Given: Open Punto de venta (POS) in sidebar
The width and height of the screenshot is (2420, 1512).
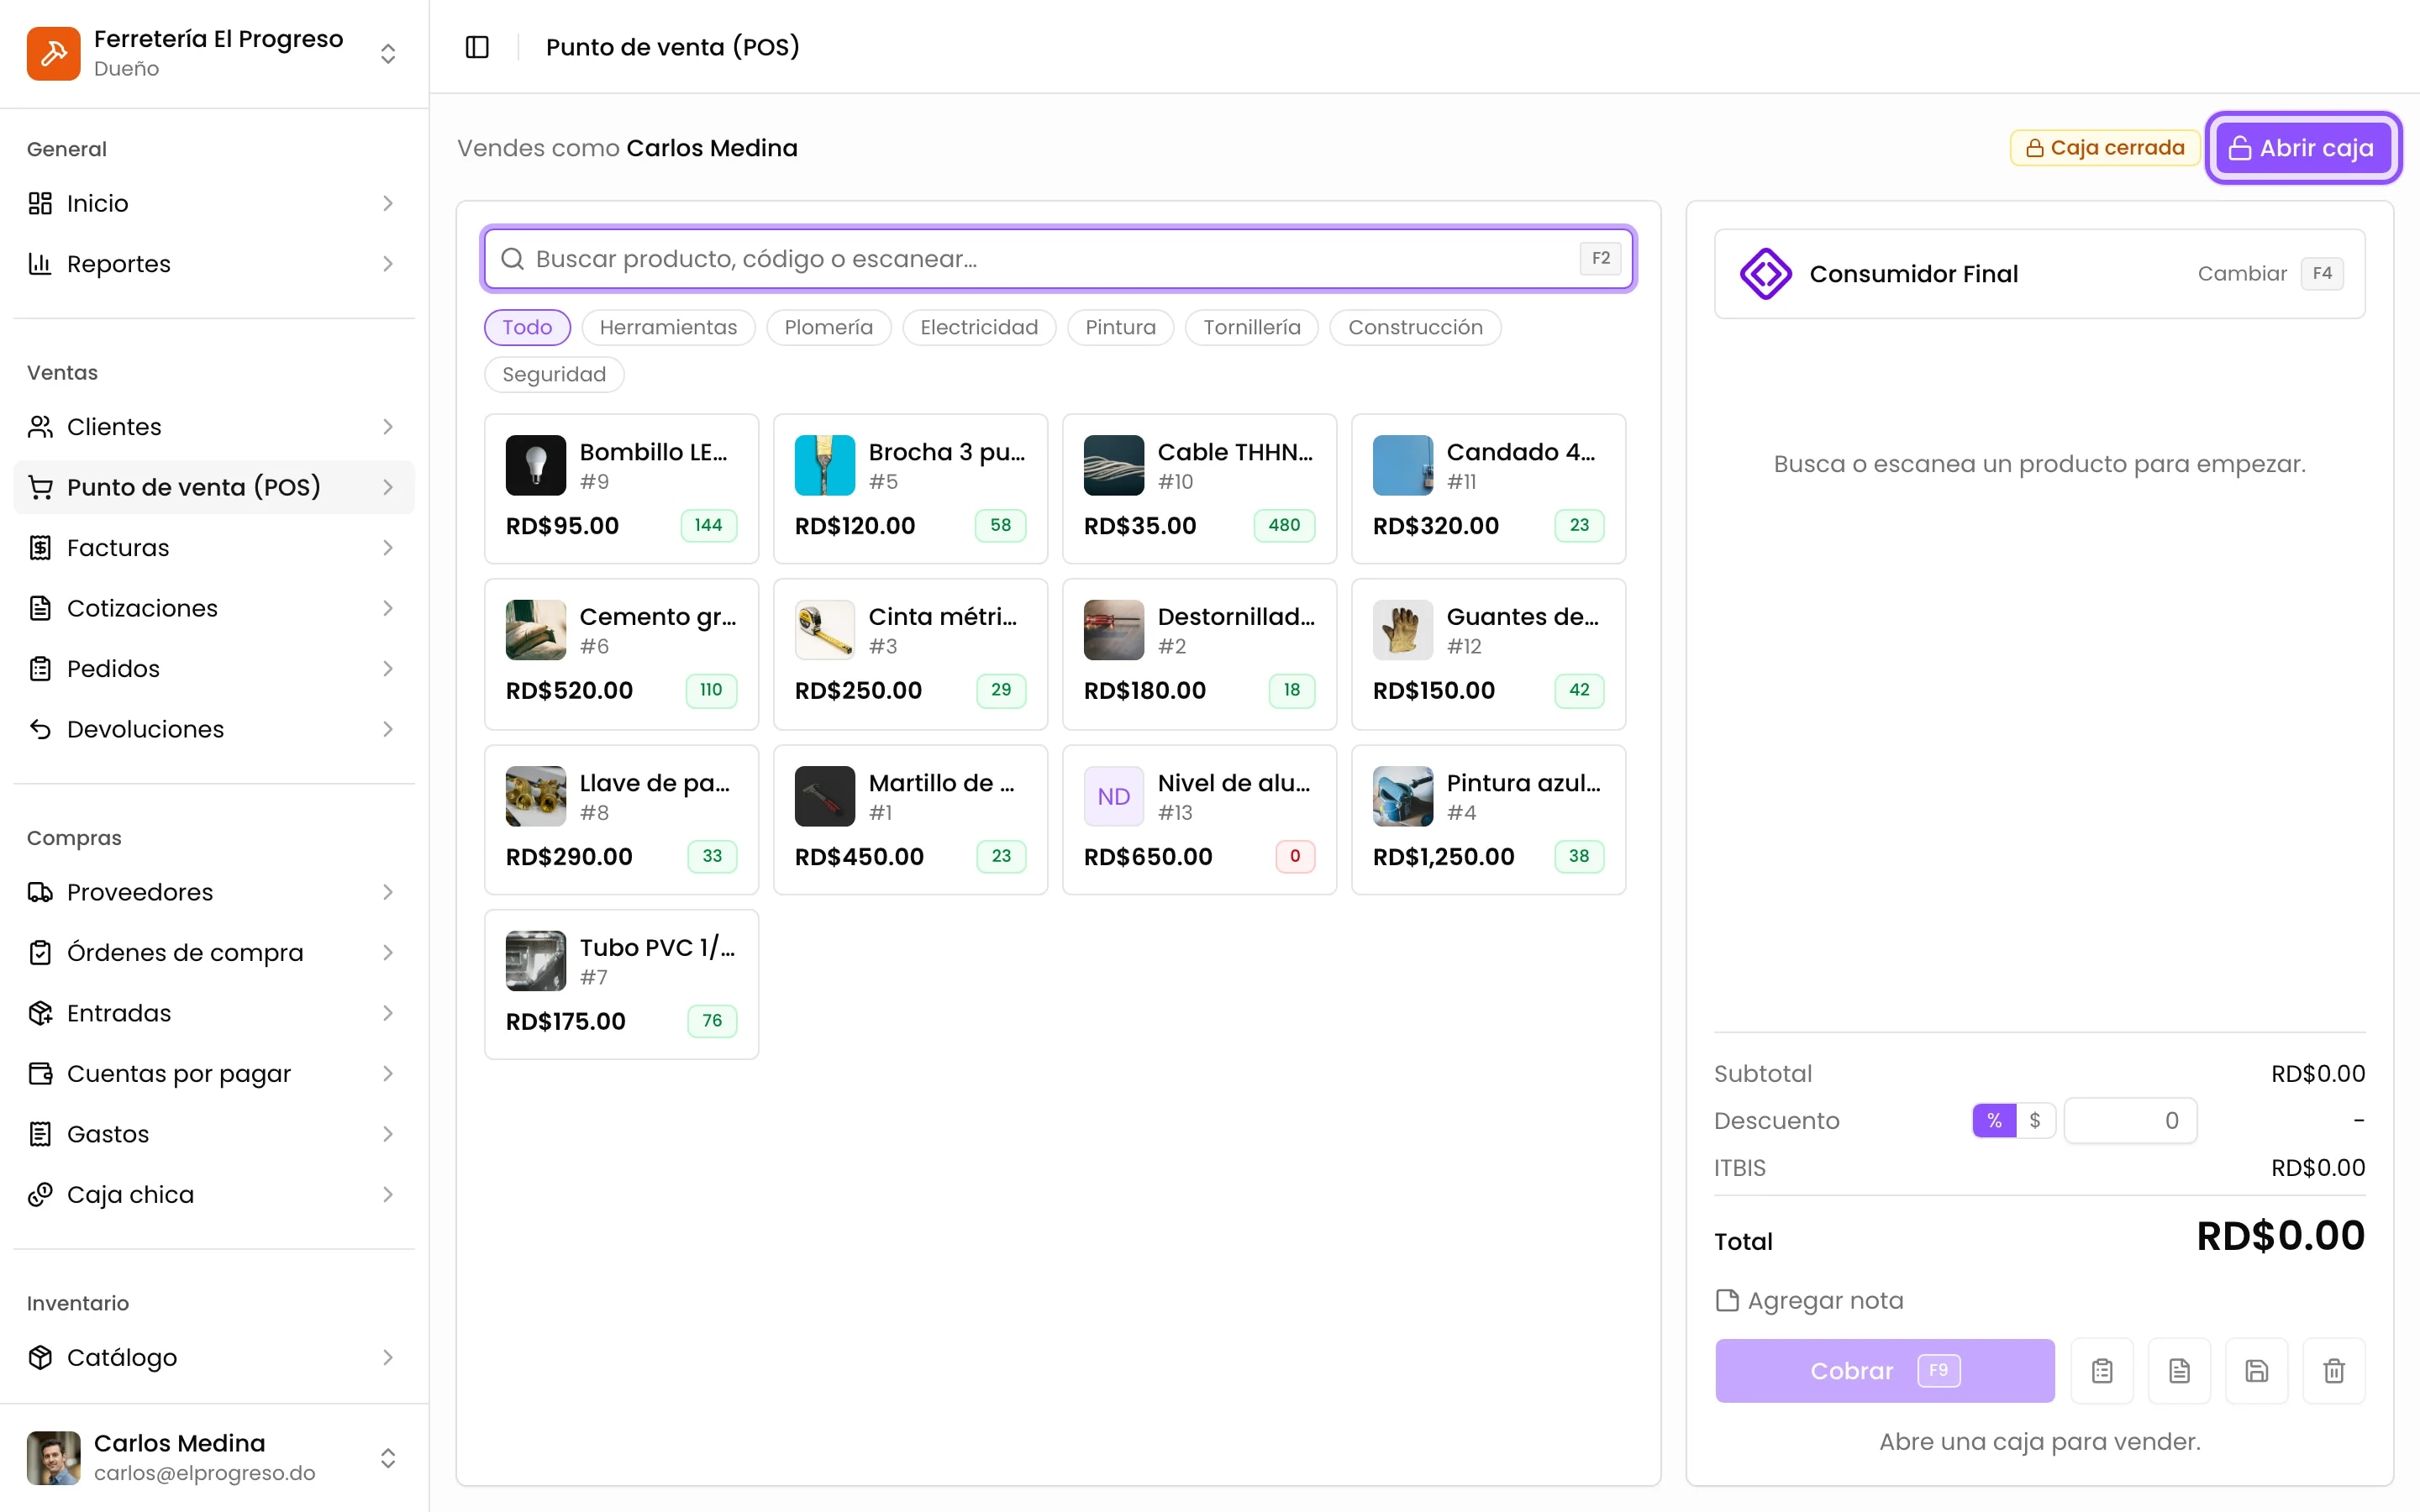Looking at the screenshot, I should [214, 487].
